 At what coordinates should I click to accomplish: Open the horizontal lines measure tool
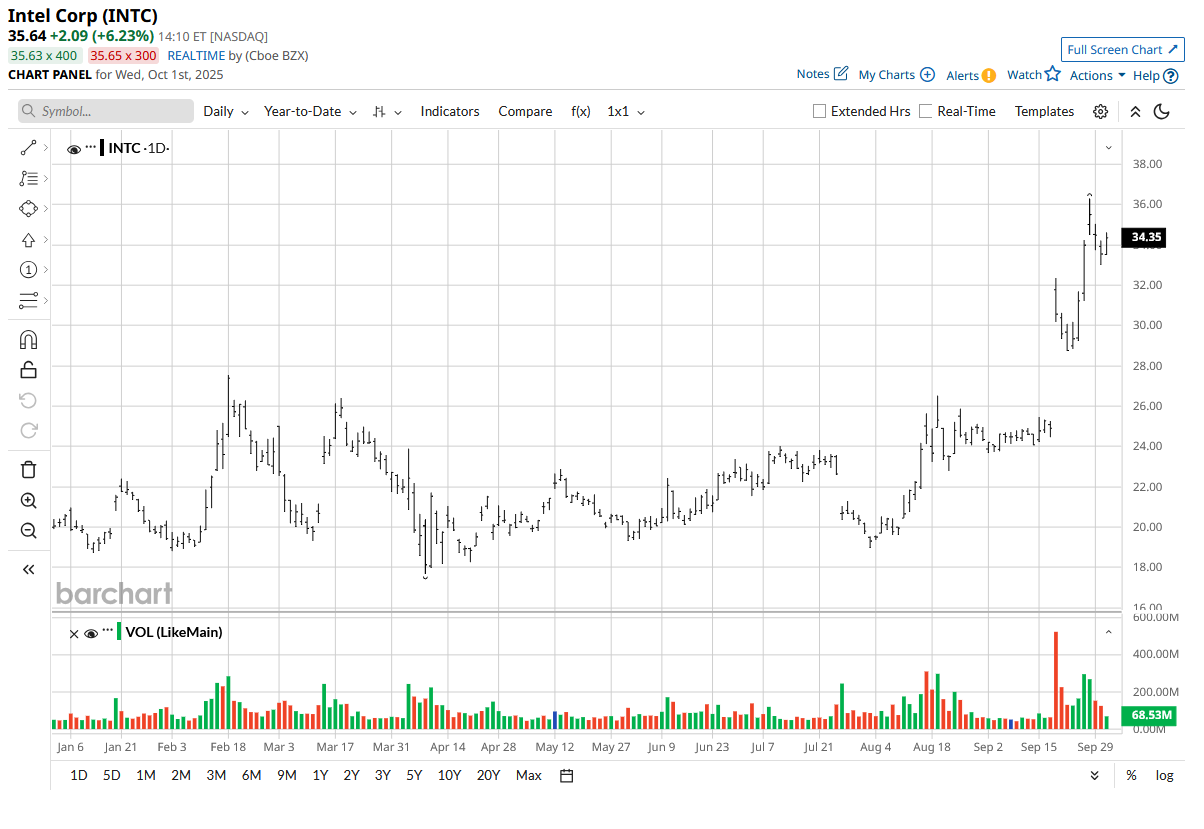[x=28, y=300]
